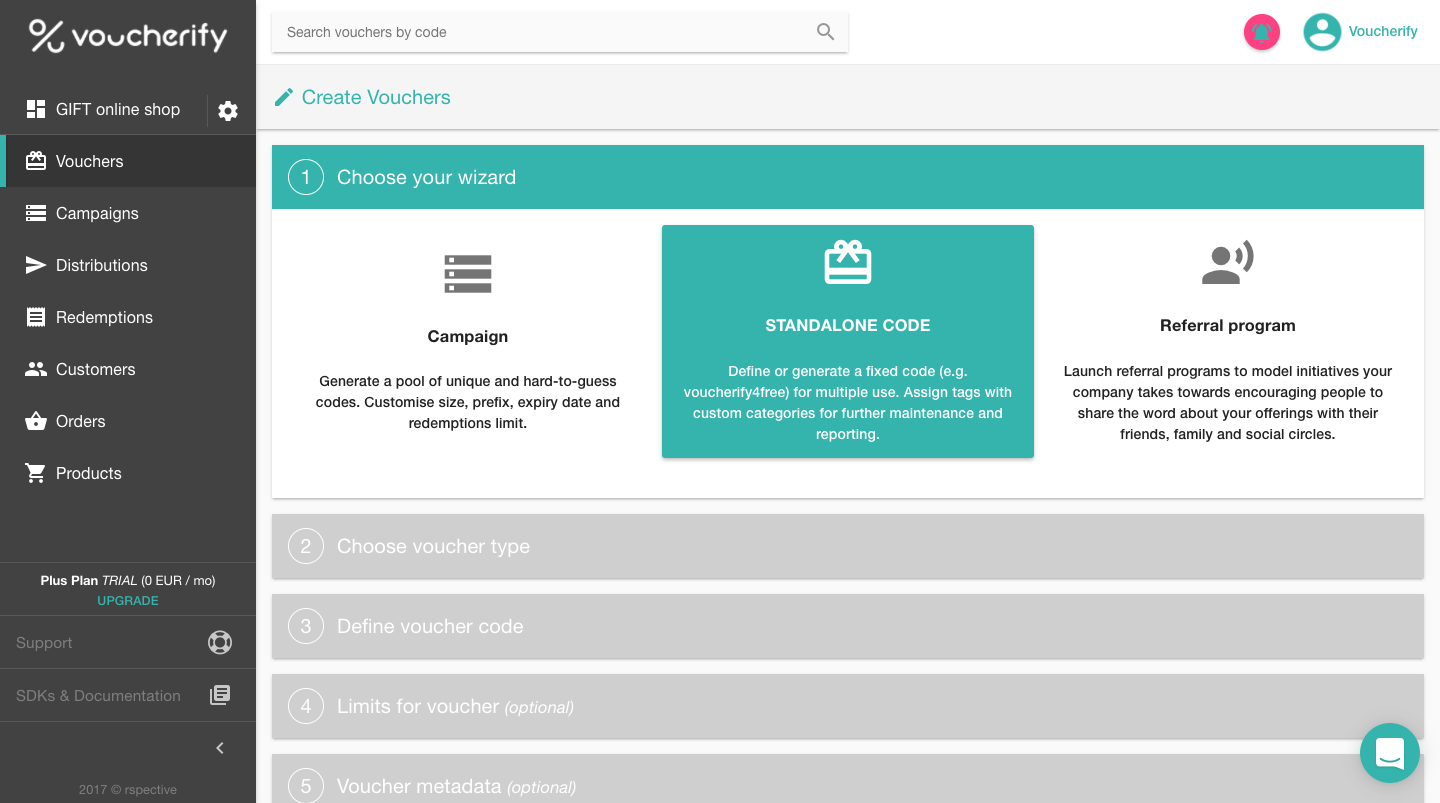
Task: Open the chat messenger bubble
Action: tap(1390, 753)
